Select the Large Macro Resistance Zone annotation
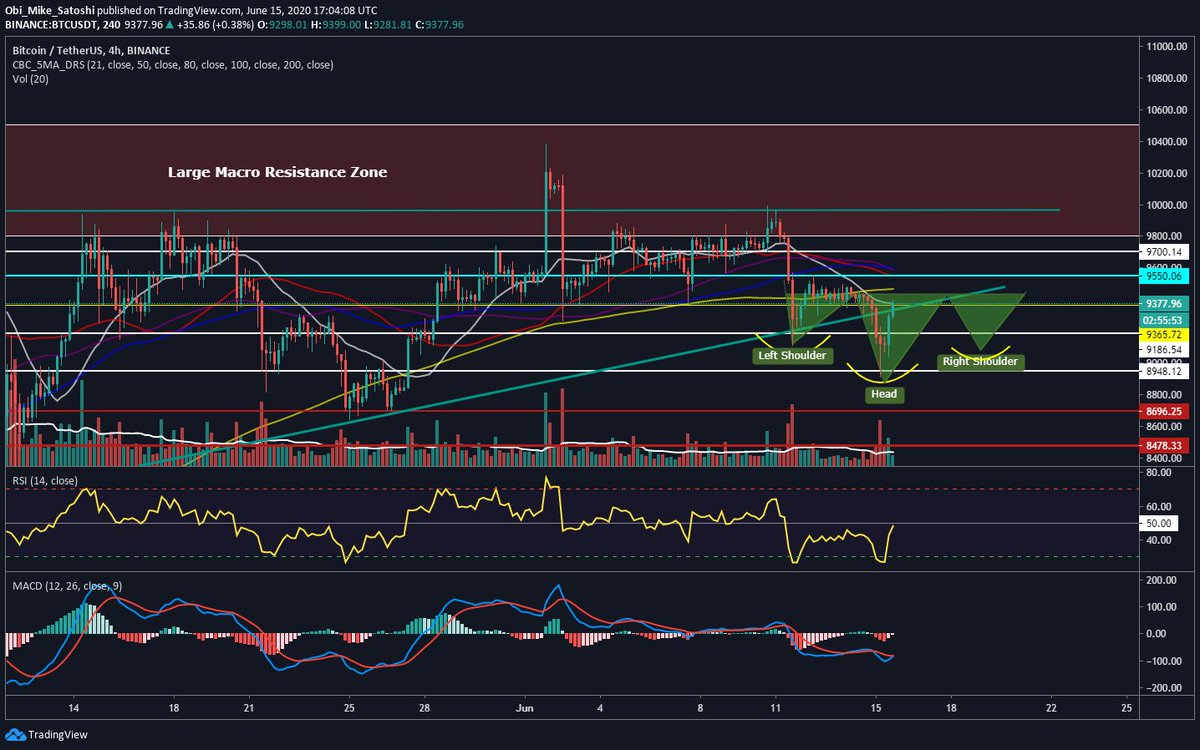The image size is (1200, 750). [277, 172]
